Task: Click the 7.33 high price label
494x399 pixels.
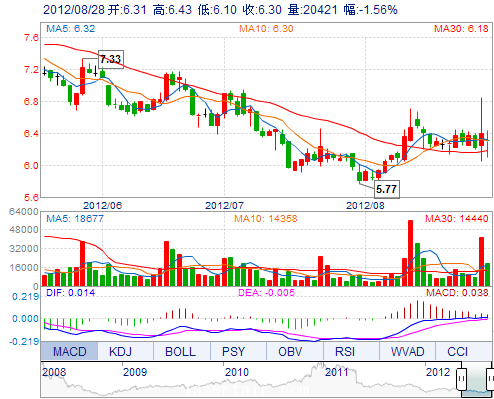Action: click(111, 59)
